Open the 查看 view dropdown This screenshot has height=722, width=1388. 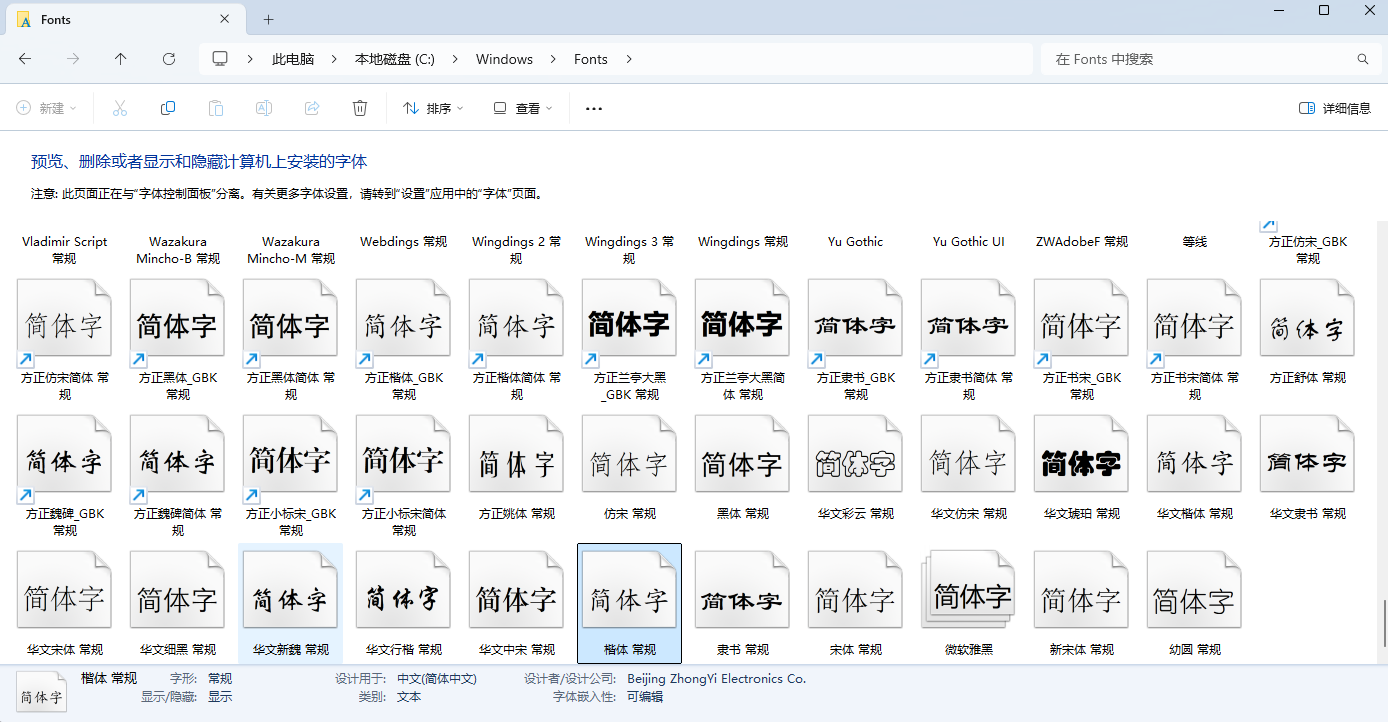coord(522,108)
